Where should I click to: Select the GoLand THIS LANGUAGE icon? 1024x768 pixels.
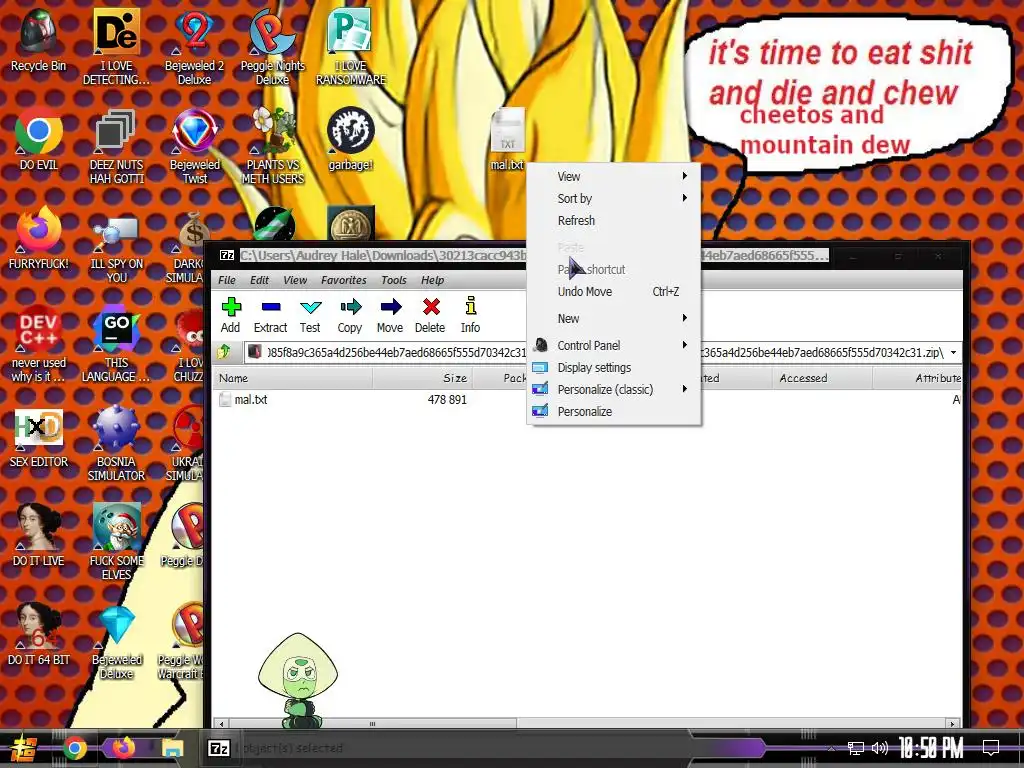[x=116, y=345]
